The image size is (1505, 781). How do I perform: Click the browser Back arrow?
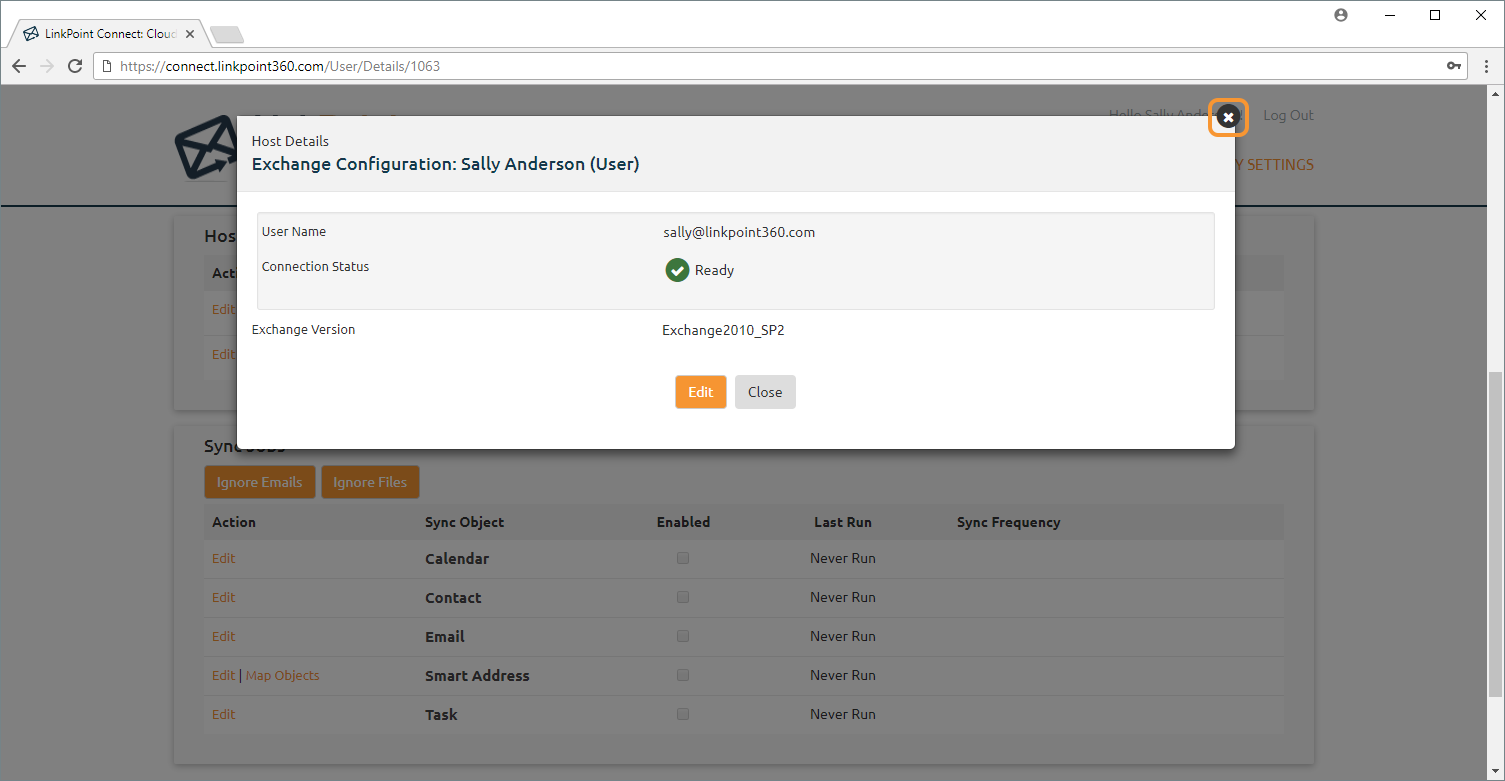click(19, 66)
